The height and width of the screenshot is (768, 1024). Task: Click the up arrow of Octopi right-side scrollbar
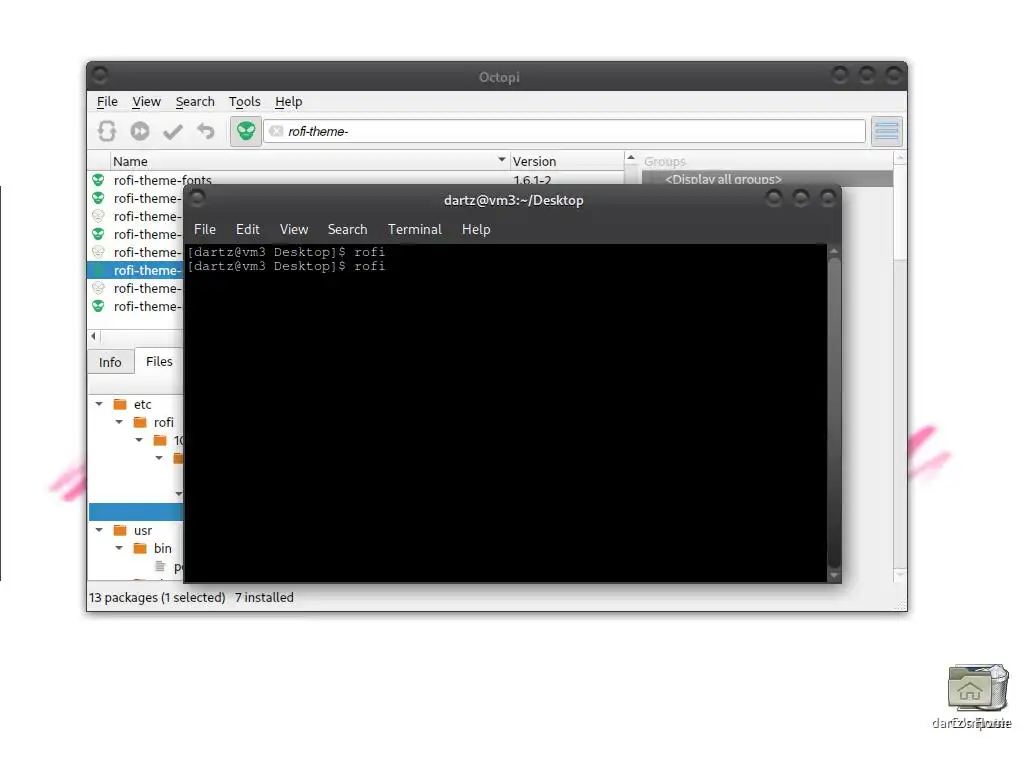900,157
